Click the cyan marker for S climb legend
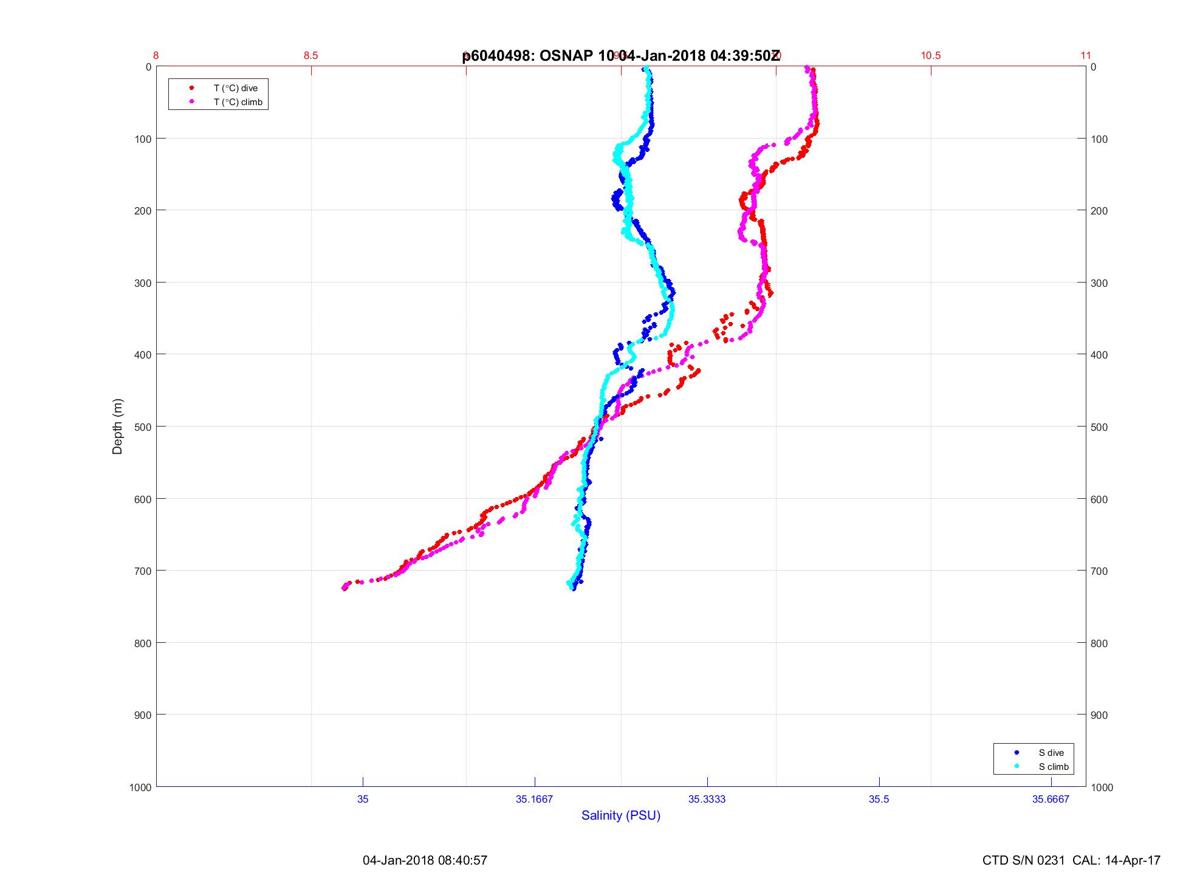Screen dimensions: 1200x885 tap(1016, 766)
